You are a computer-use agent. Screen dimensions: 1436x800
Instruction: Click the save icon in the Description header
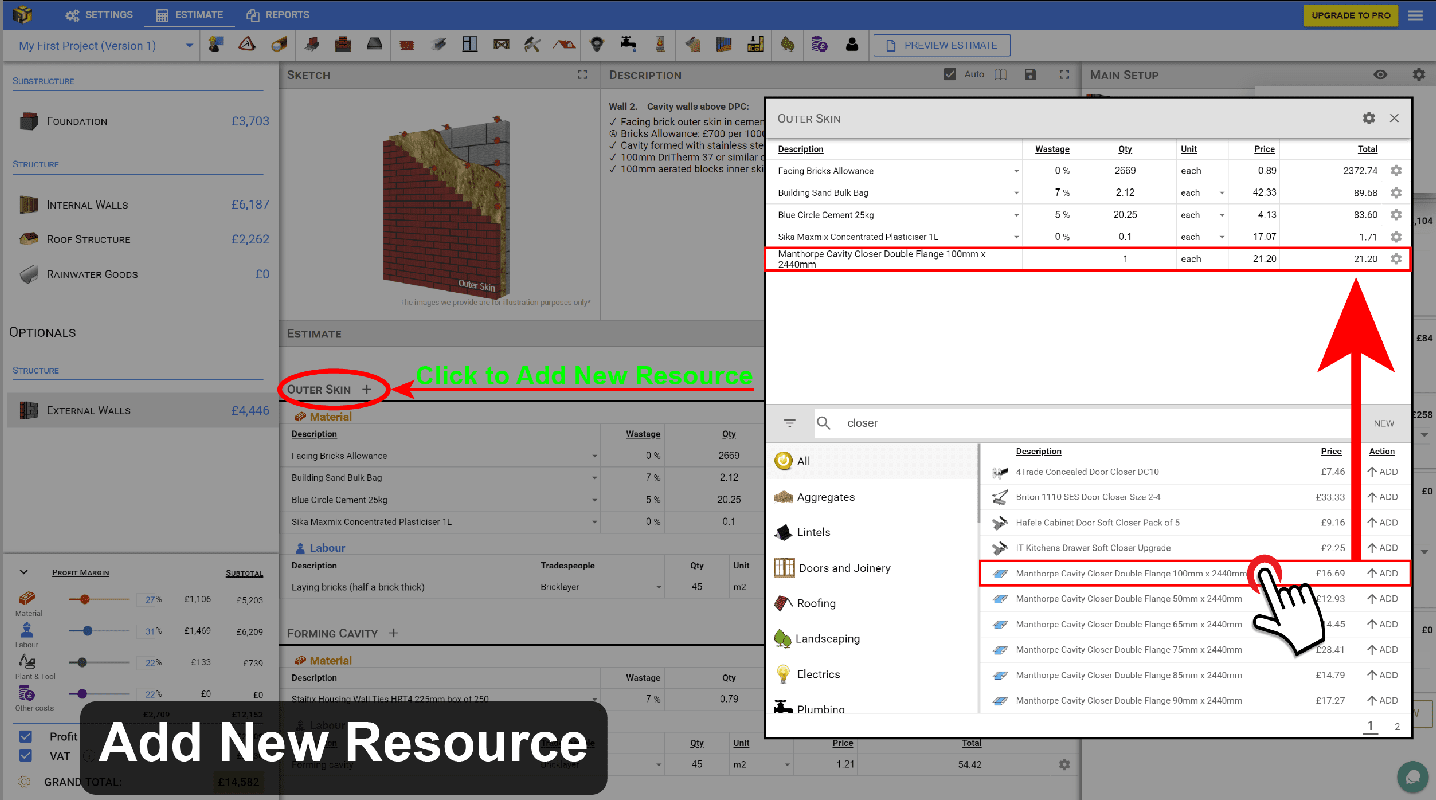(1031, 75)
